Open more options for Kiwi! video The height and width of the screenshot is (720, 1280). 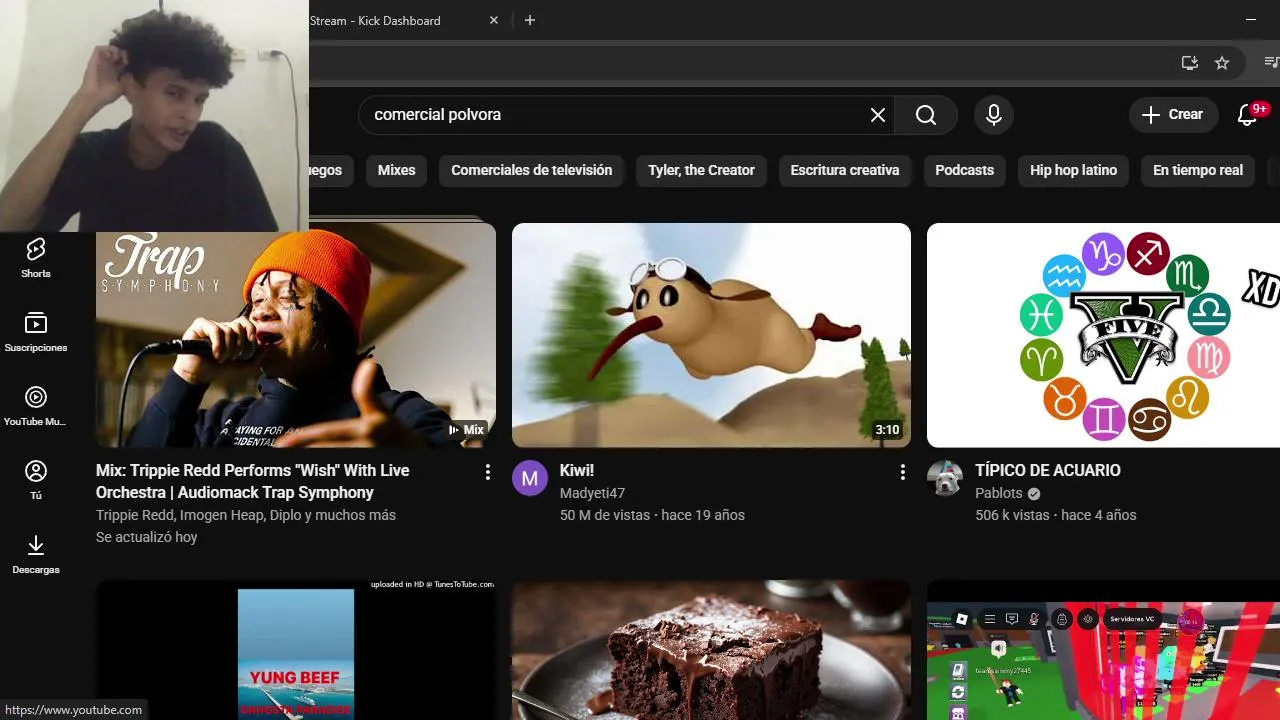pyautogui.click(x=903, y=472)
